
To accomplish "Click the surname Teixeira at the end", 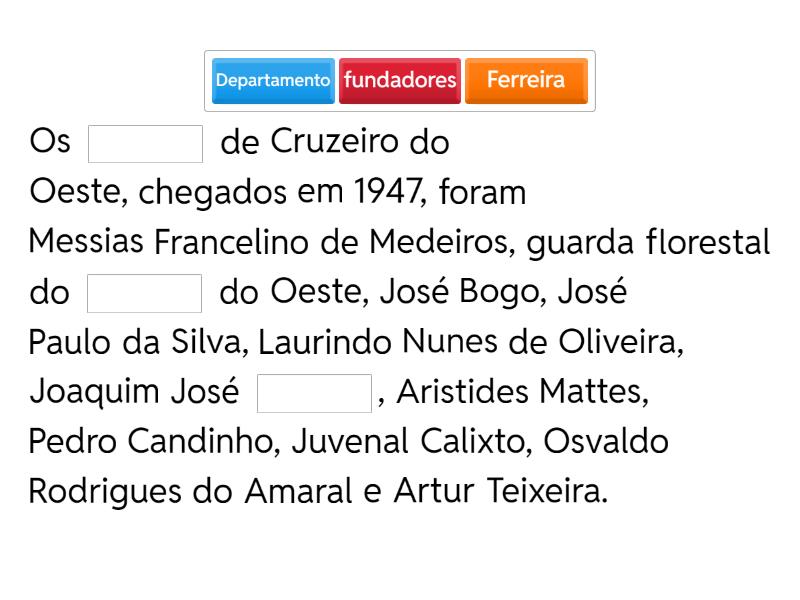I will point(546,492).
